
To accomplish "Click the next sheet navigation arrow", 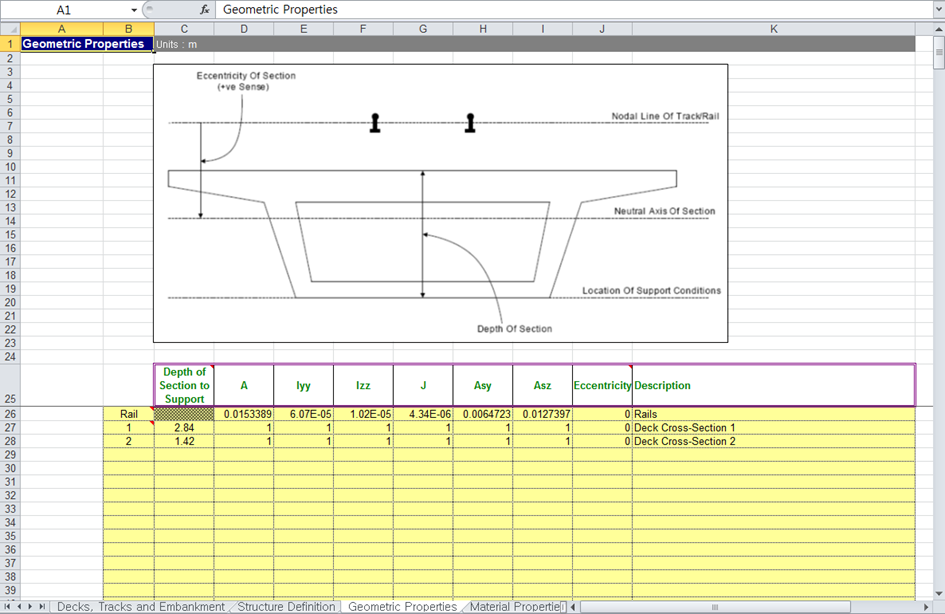I will 32,607.
